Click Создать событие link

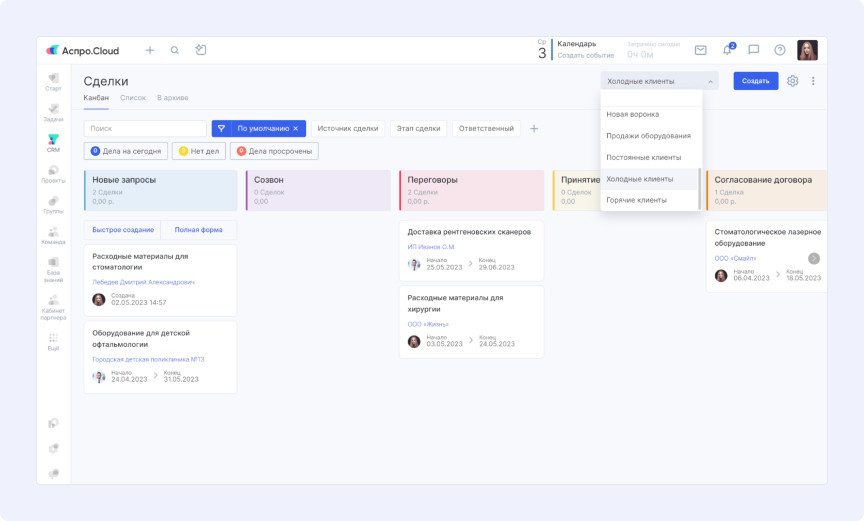point(585,55)
